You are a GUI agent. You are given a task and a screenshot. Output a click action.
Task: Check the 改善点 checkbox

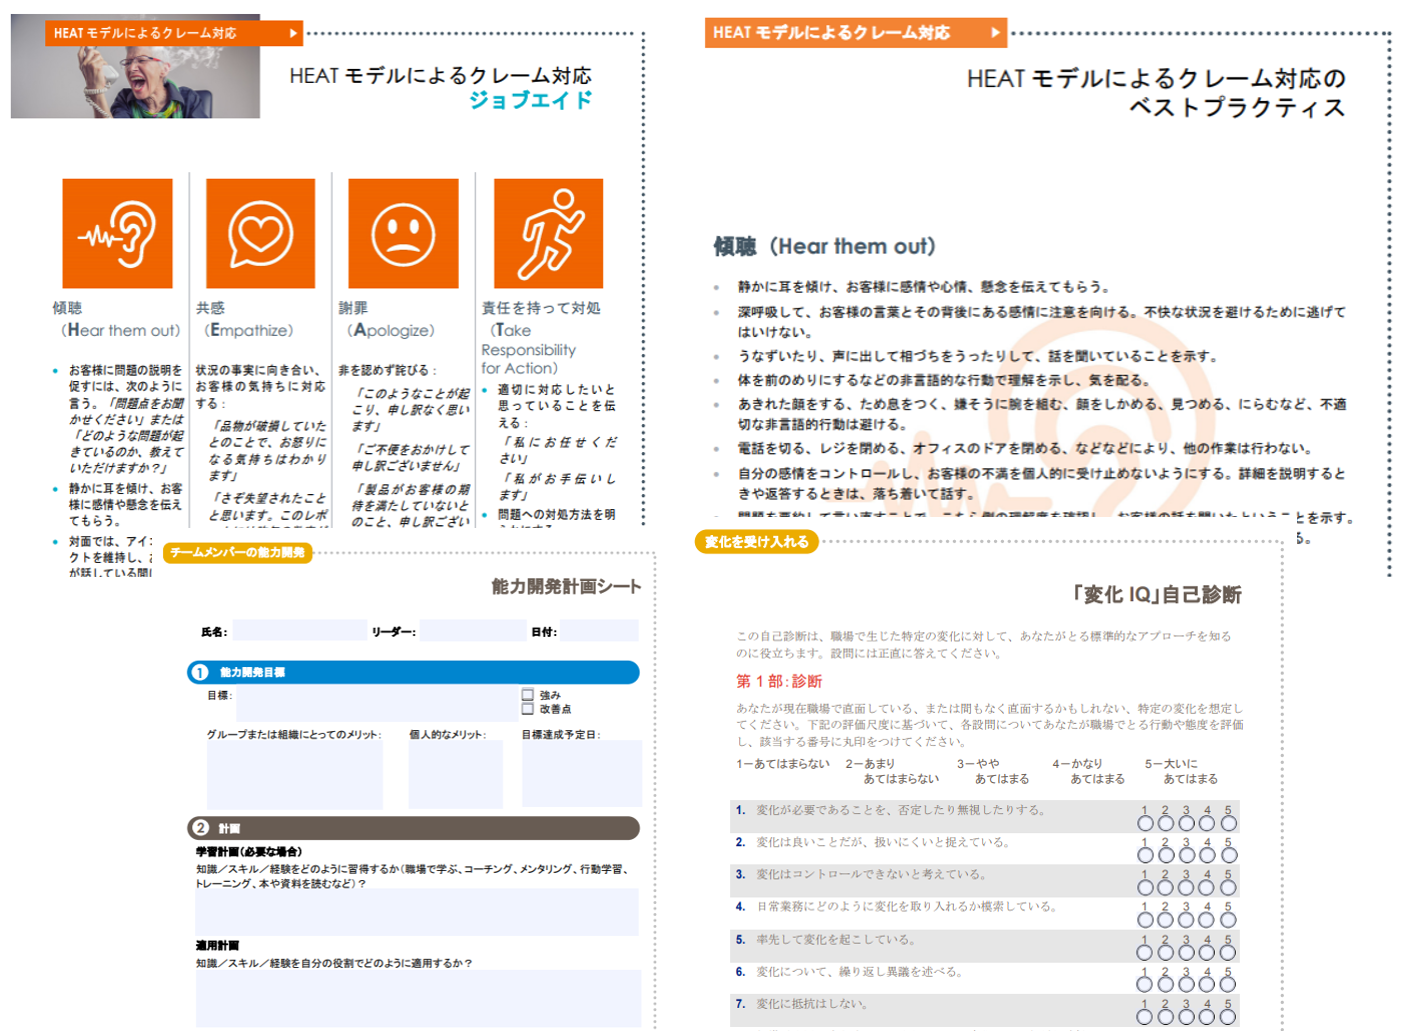click(x=527, y=708)
